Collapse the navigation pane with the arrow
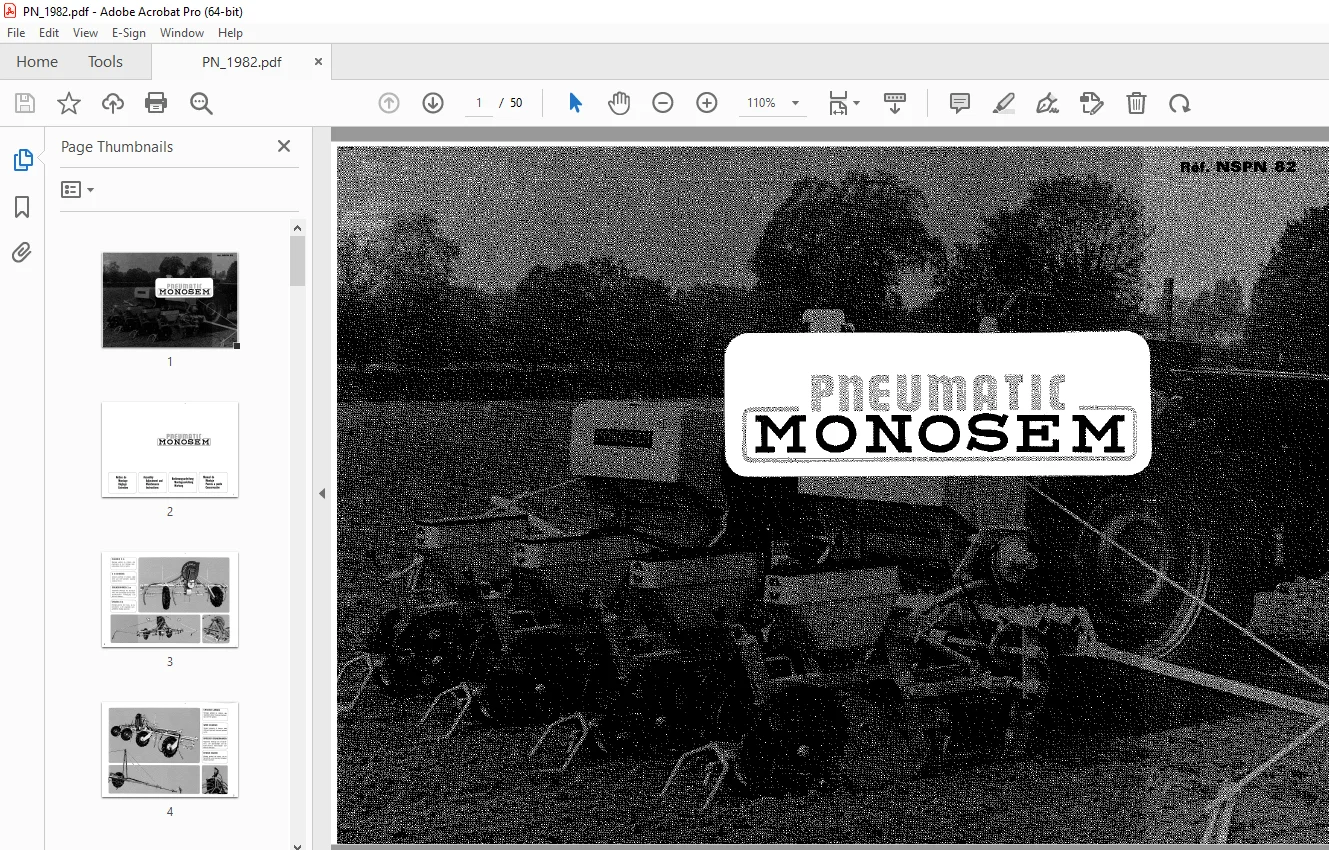Image resolution: width=1329 pixels, height=850 pixels. click(322, 493)
